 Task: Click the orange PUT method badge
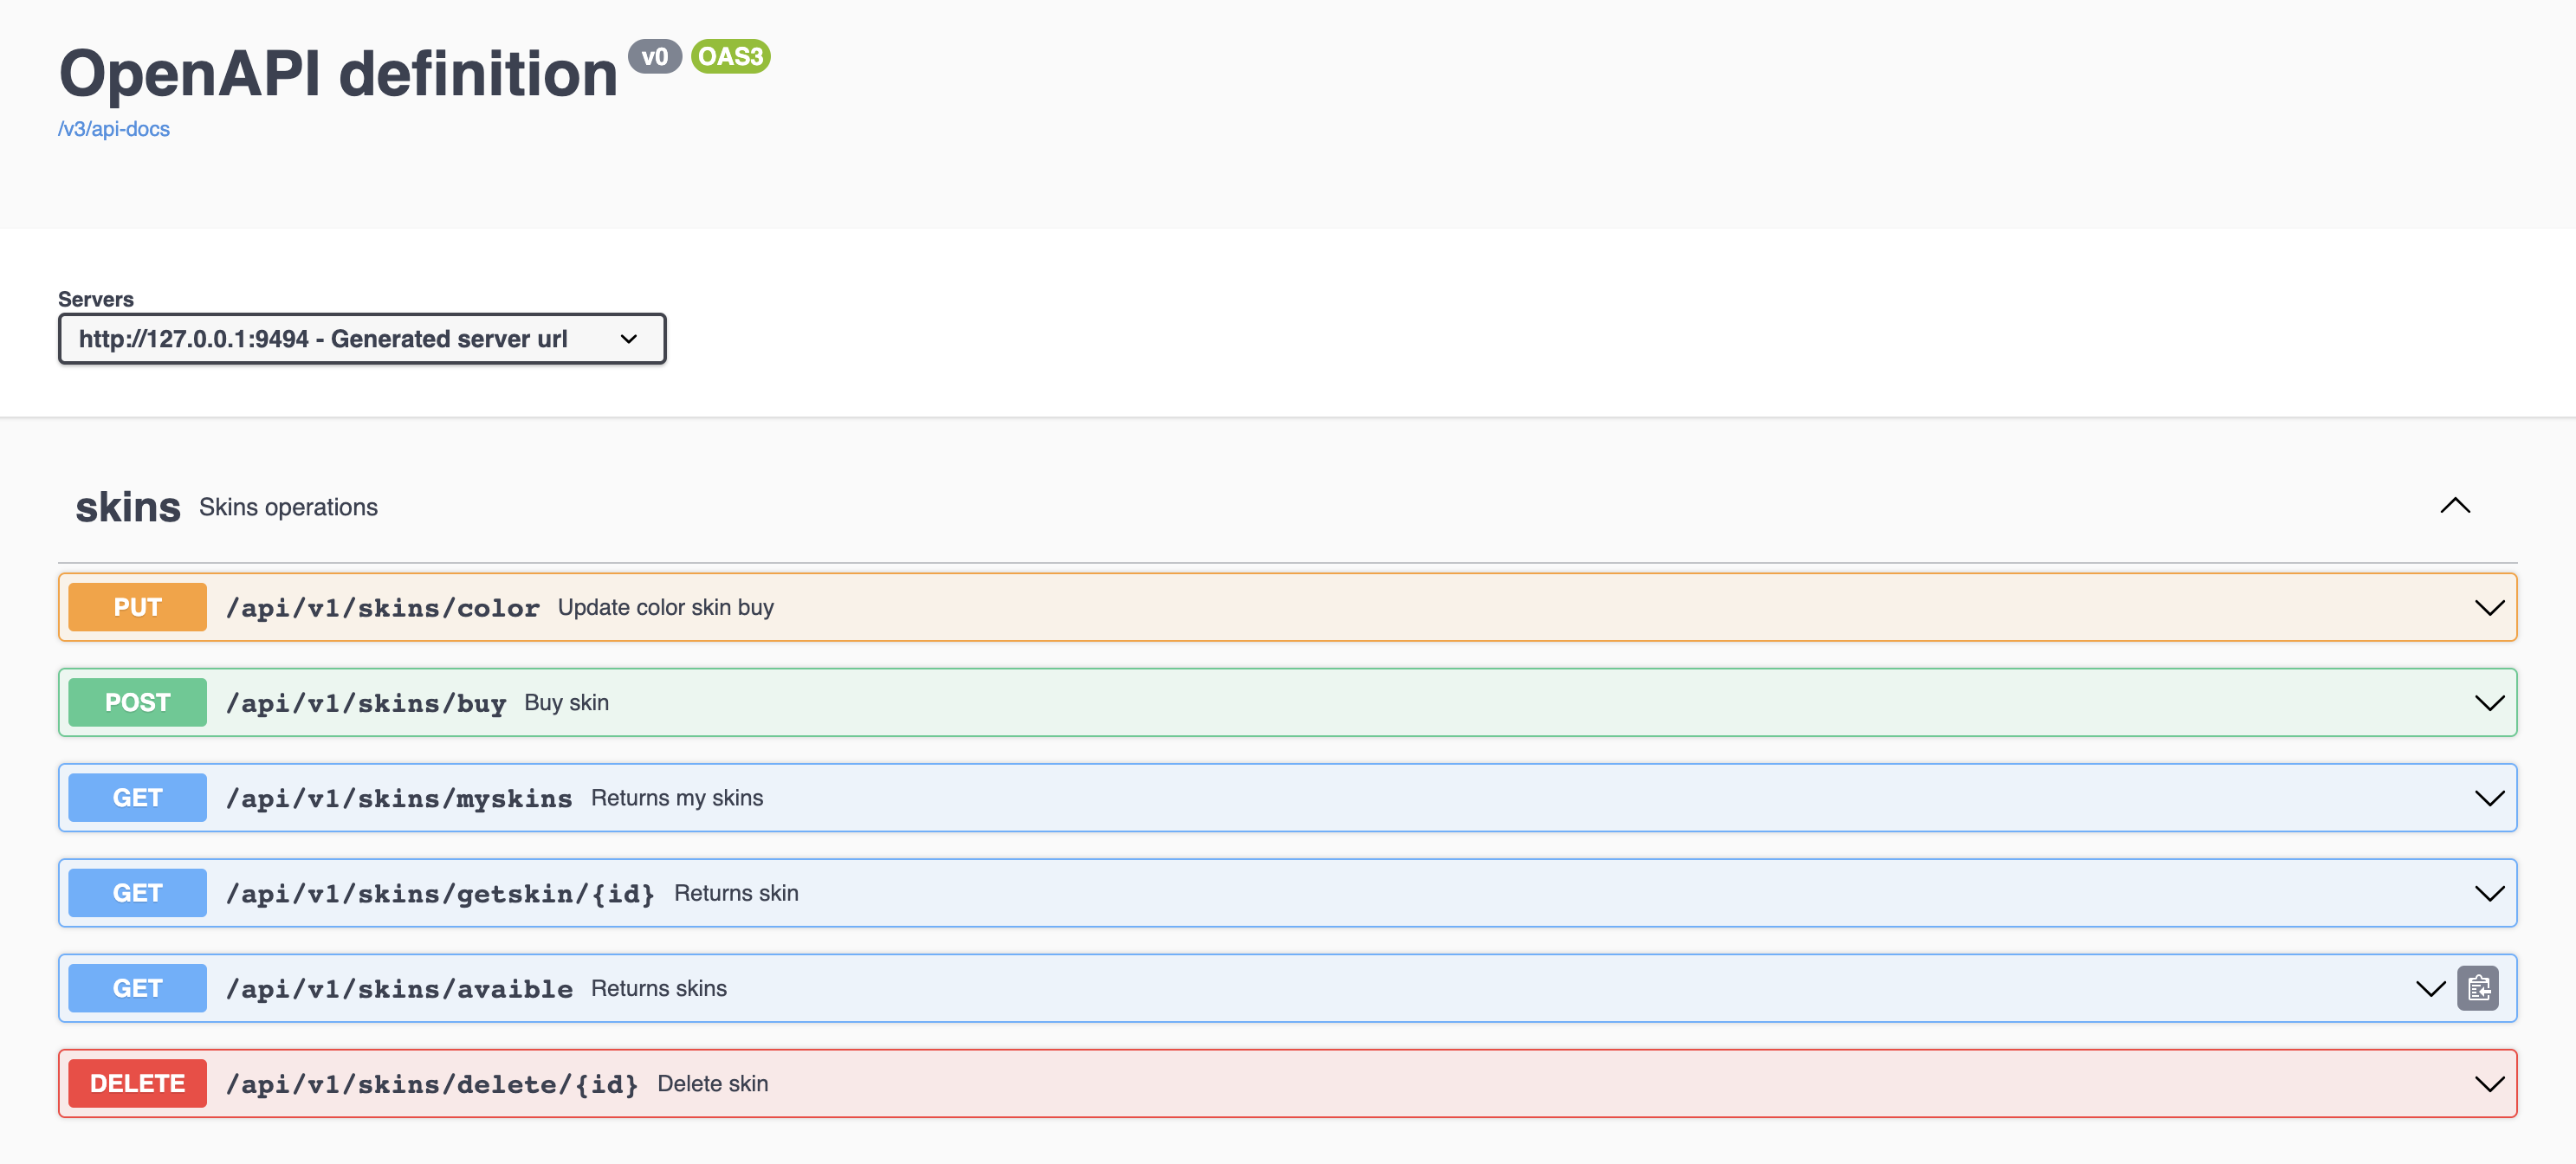click(137, 607)
